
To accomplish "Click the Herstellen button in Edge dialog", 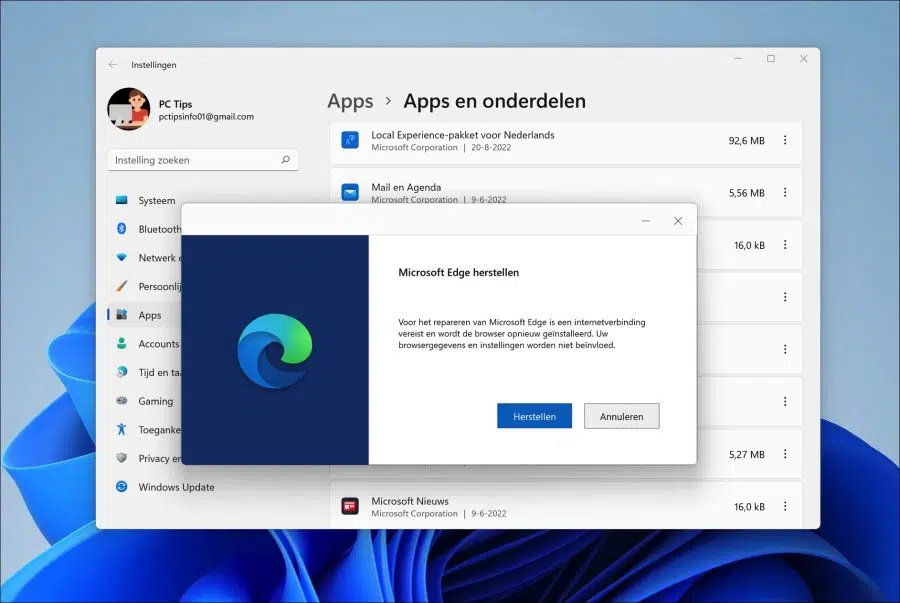I will pyautogui.click(x=534, y=416).
